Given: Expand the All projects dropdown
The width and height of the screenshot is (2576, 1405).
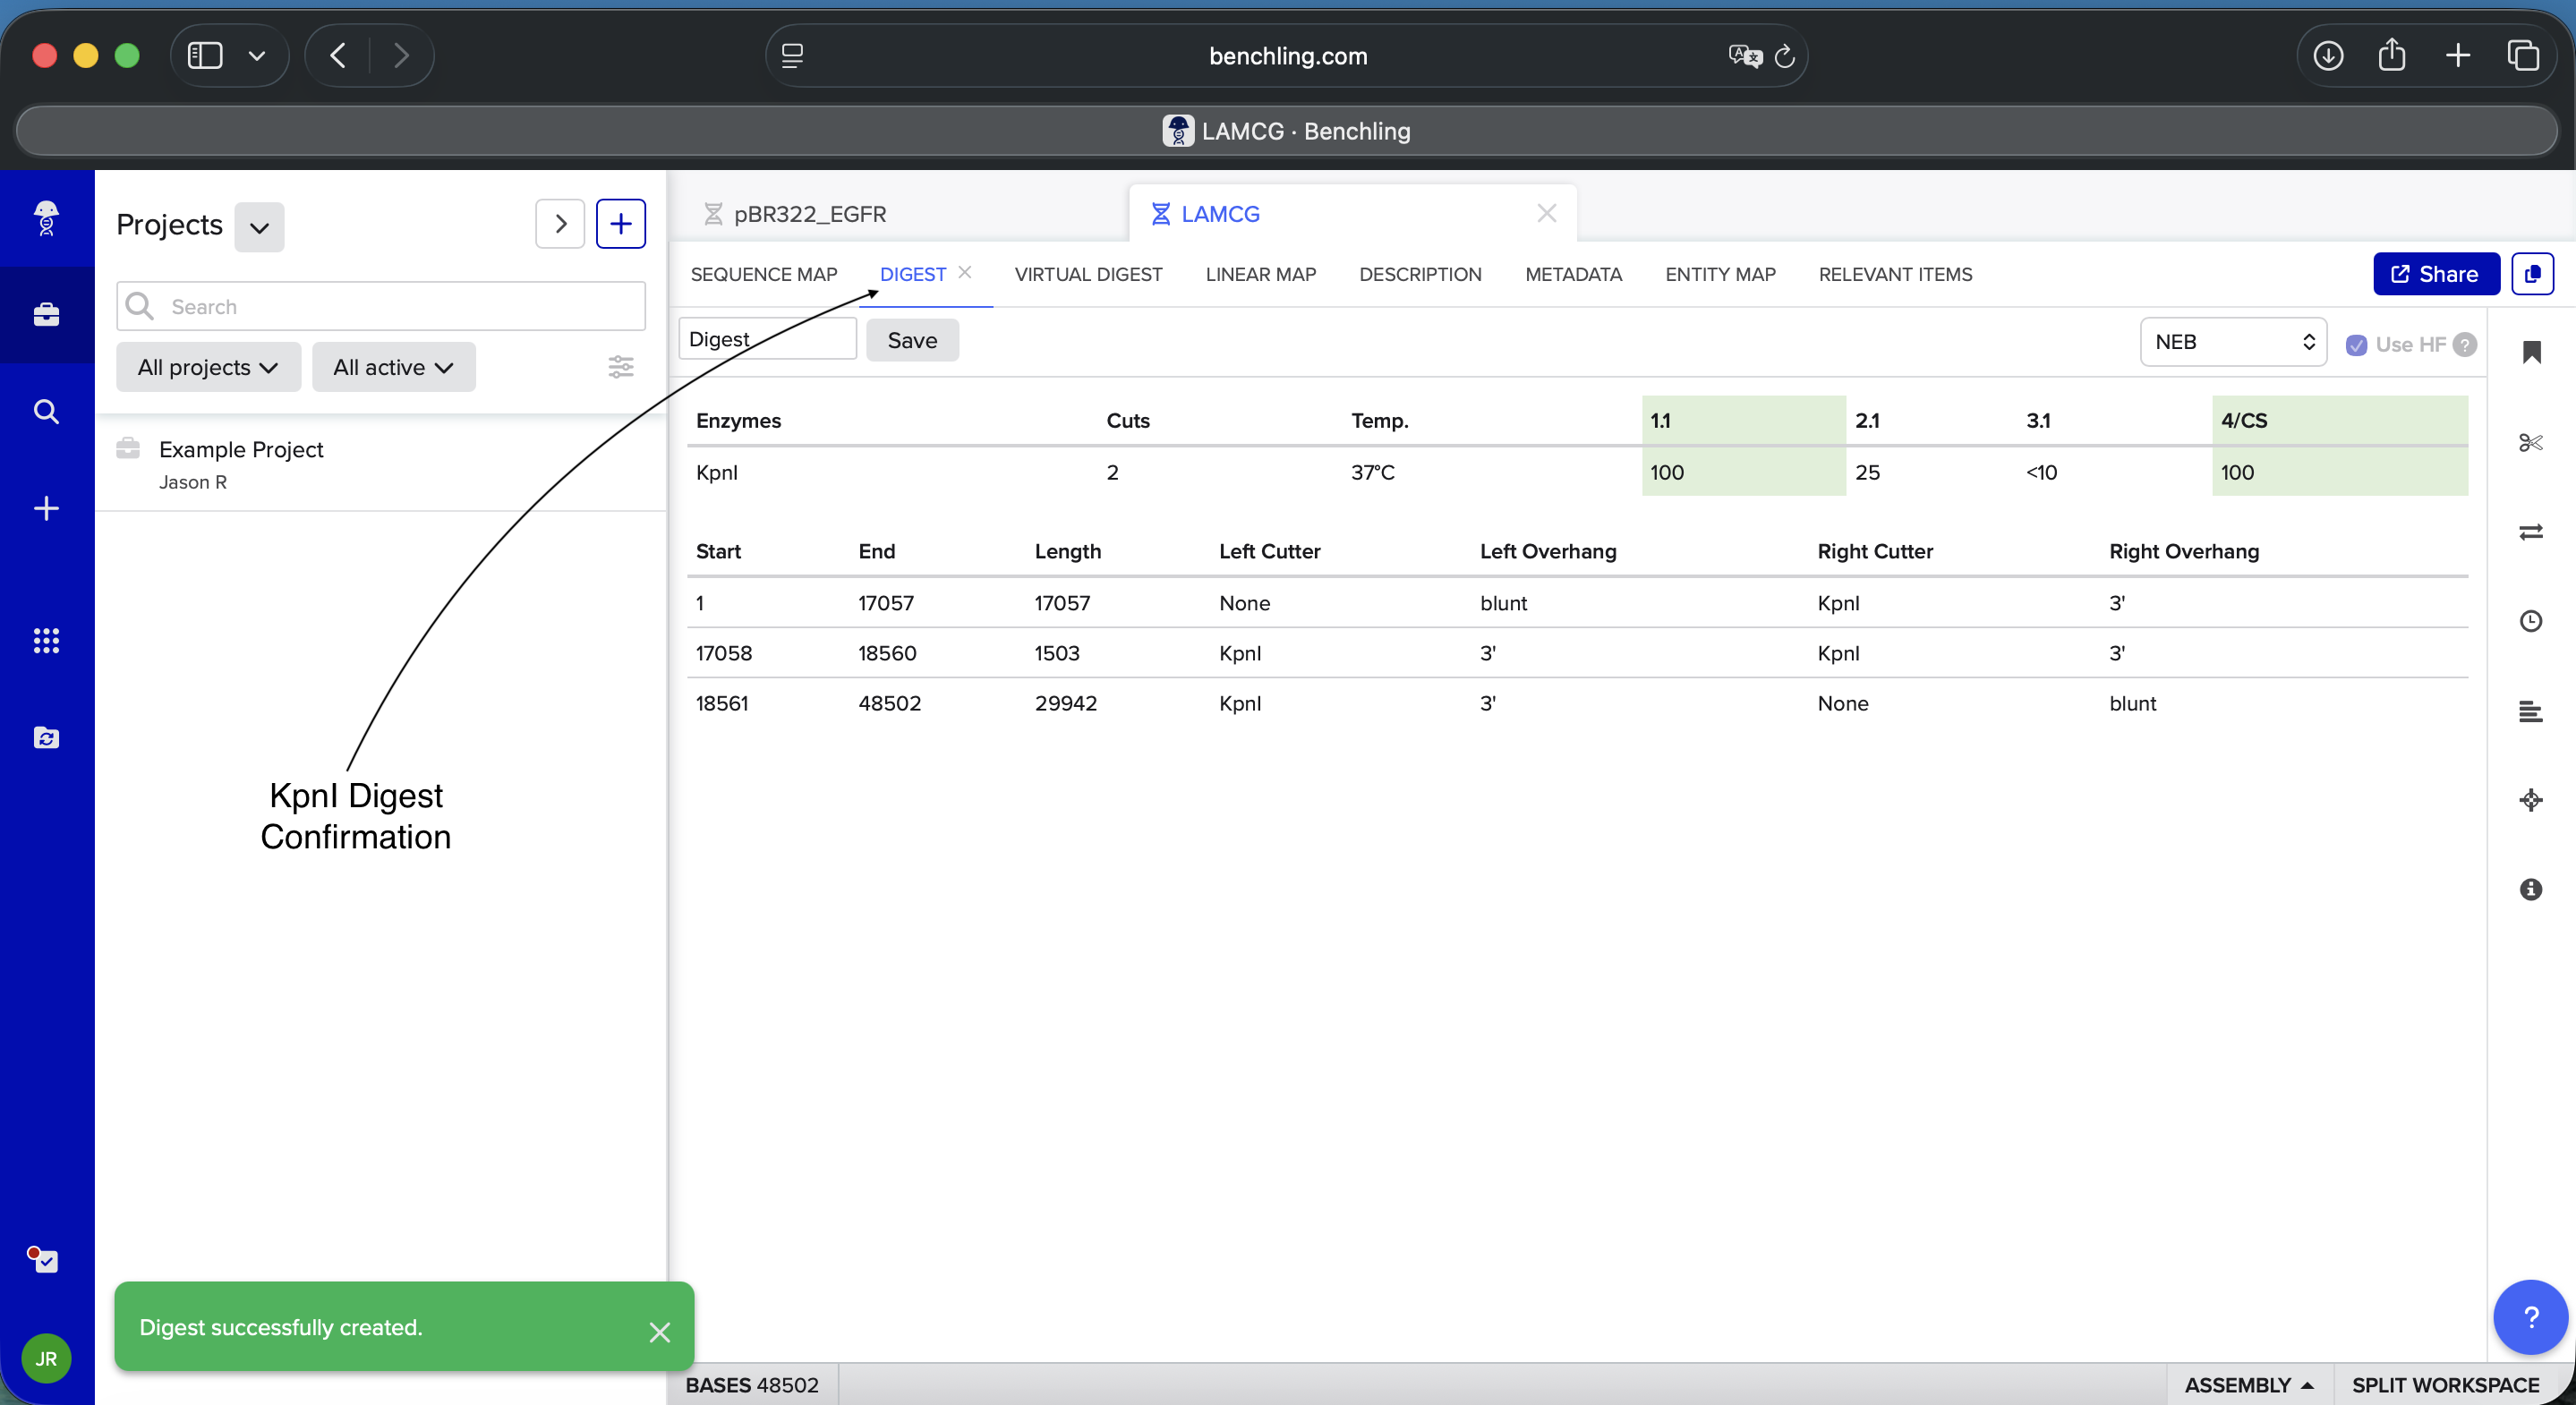Looking at the screenshot, I should 208,367.
